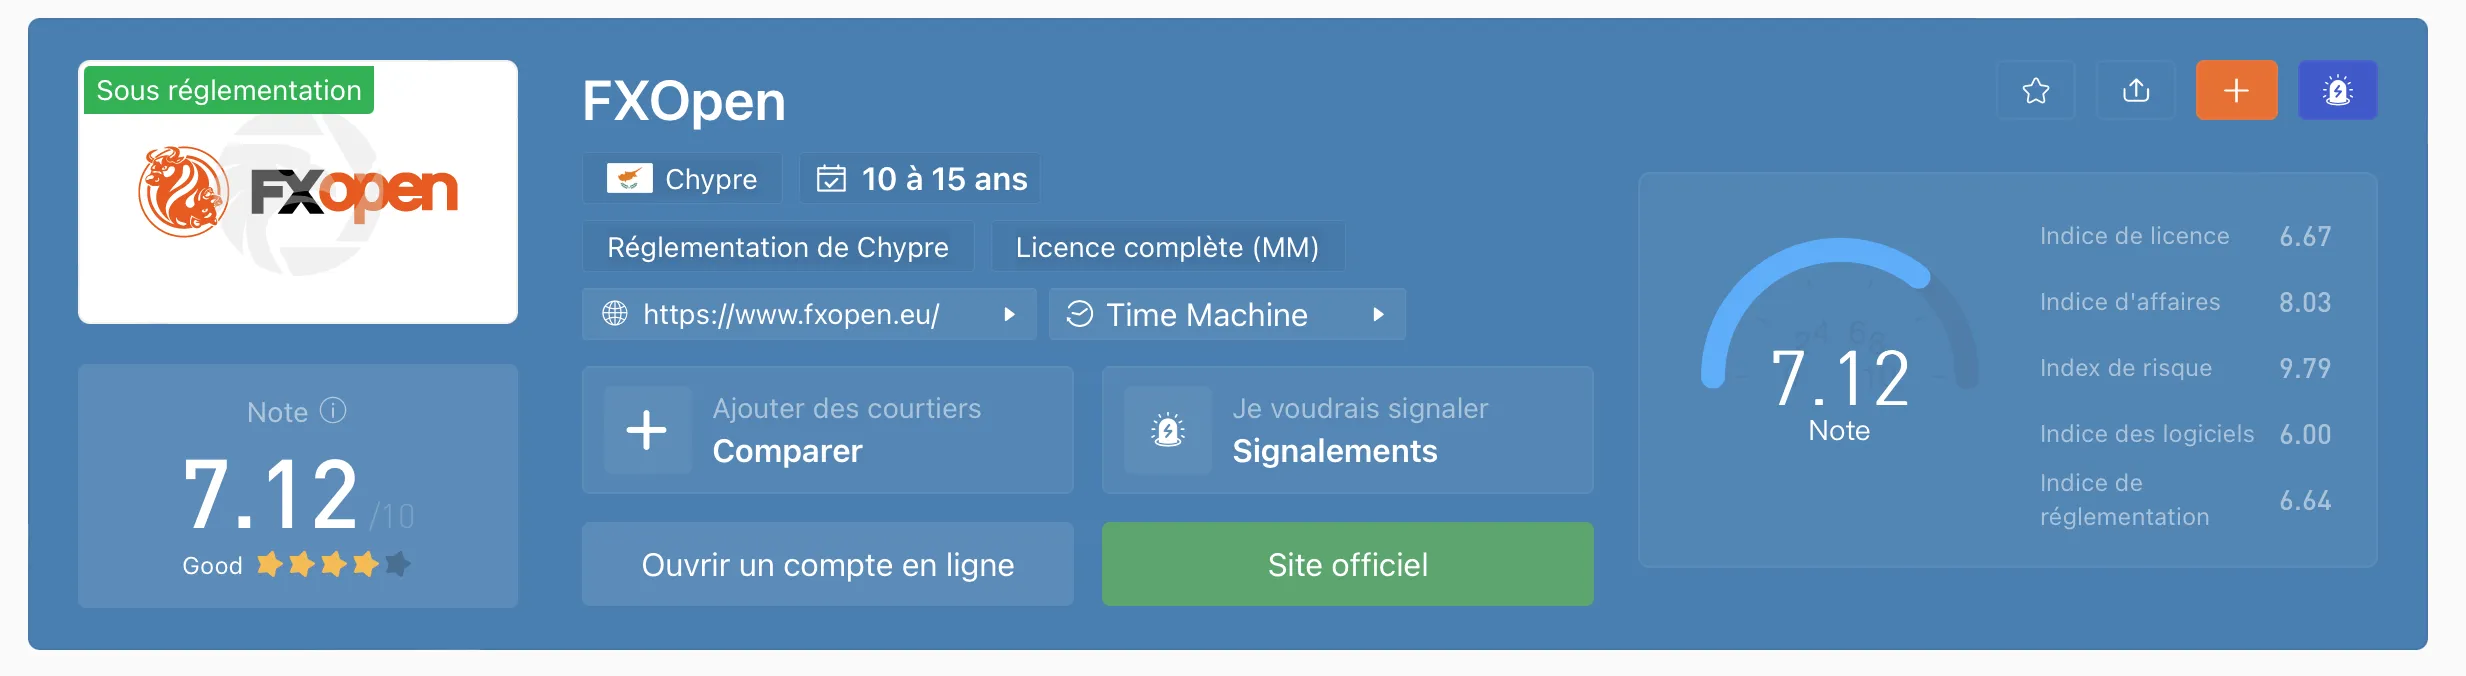
Task: Select the Licence complète (MM) tag
Action: (1167, 247)
